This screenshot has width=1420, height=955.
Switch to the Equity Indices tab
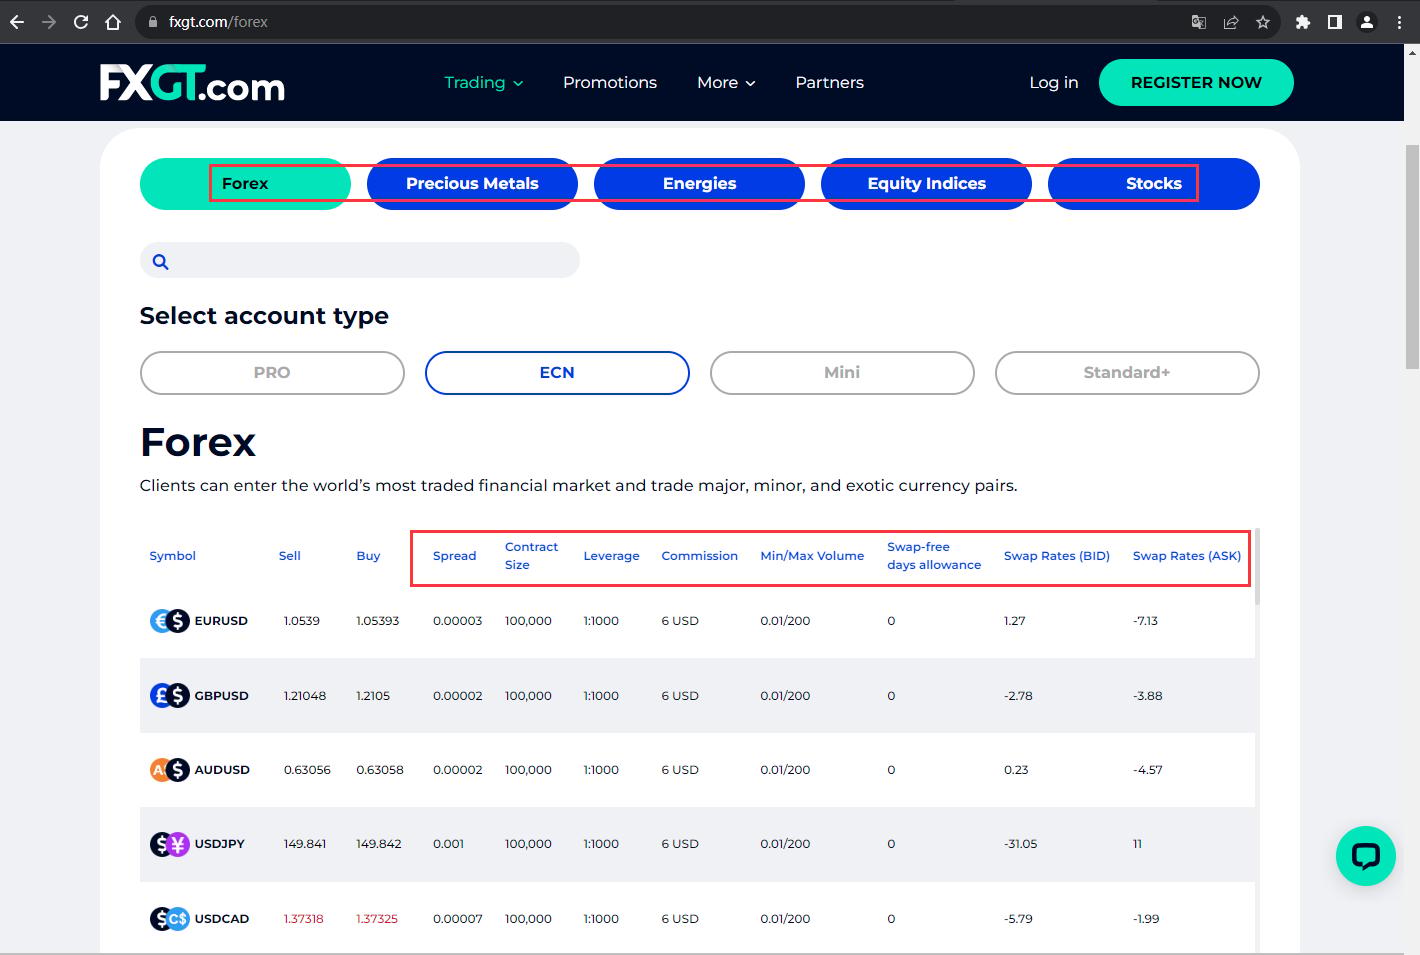coord(926,184)
